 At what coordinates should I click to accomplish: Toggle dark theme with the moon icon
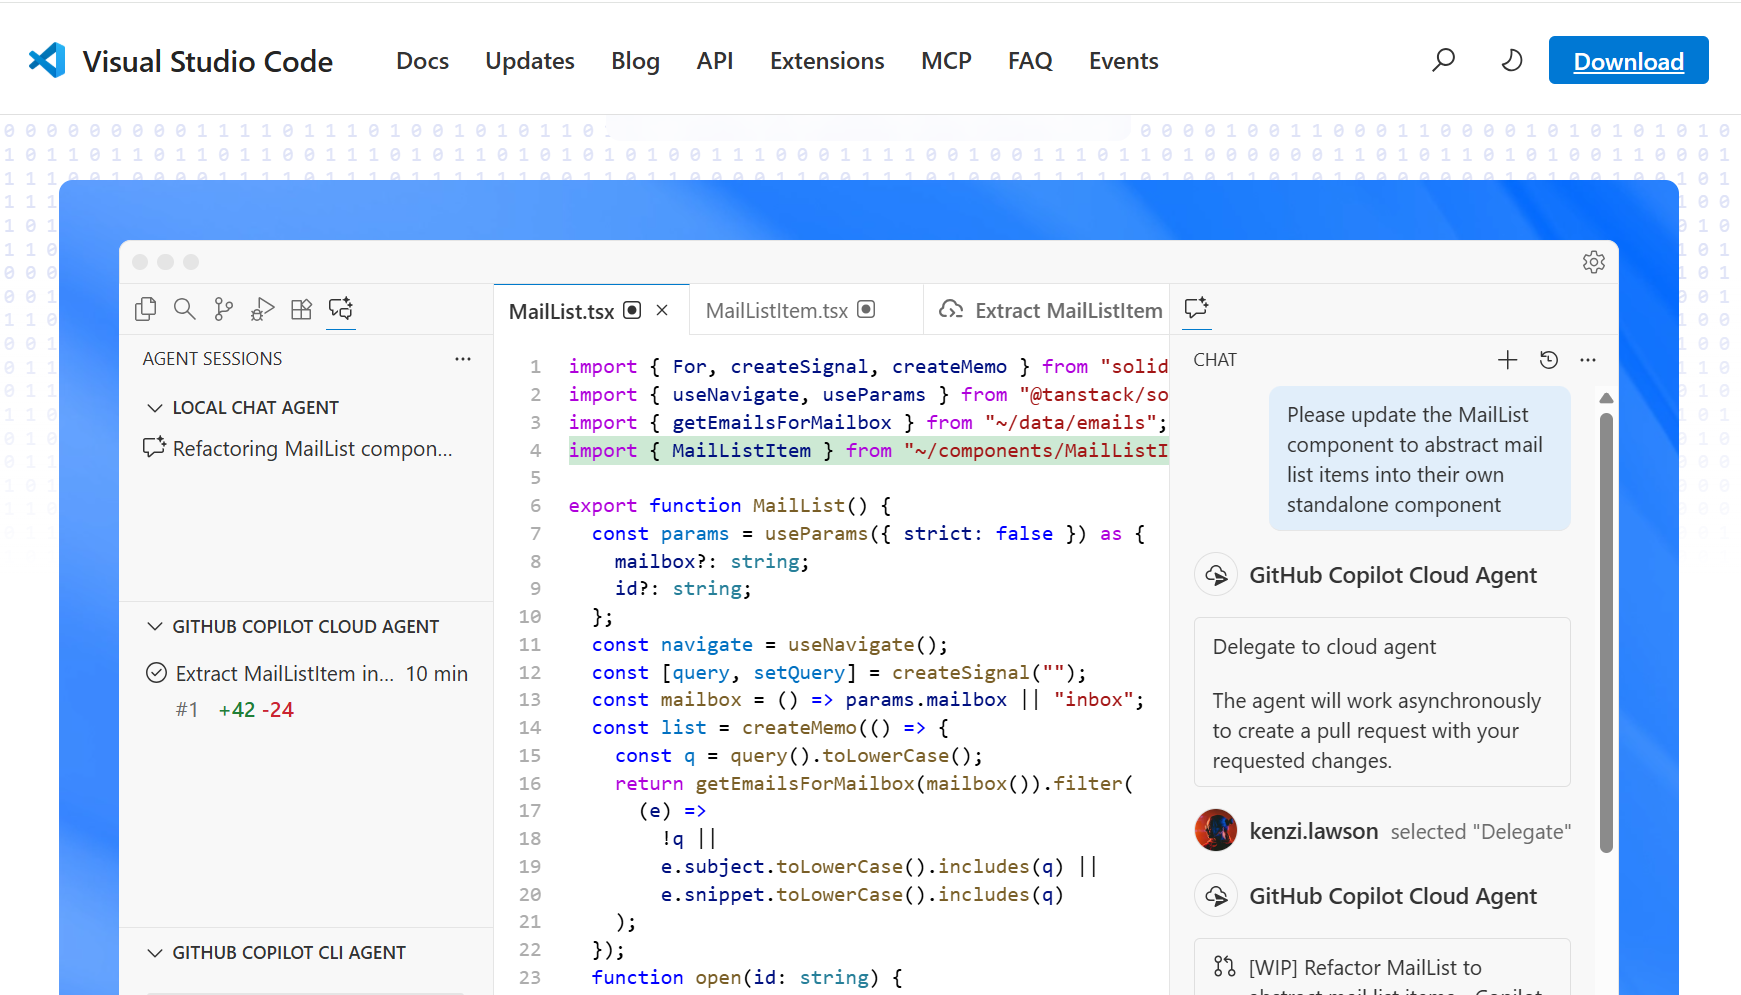(1512, 60)
